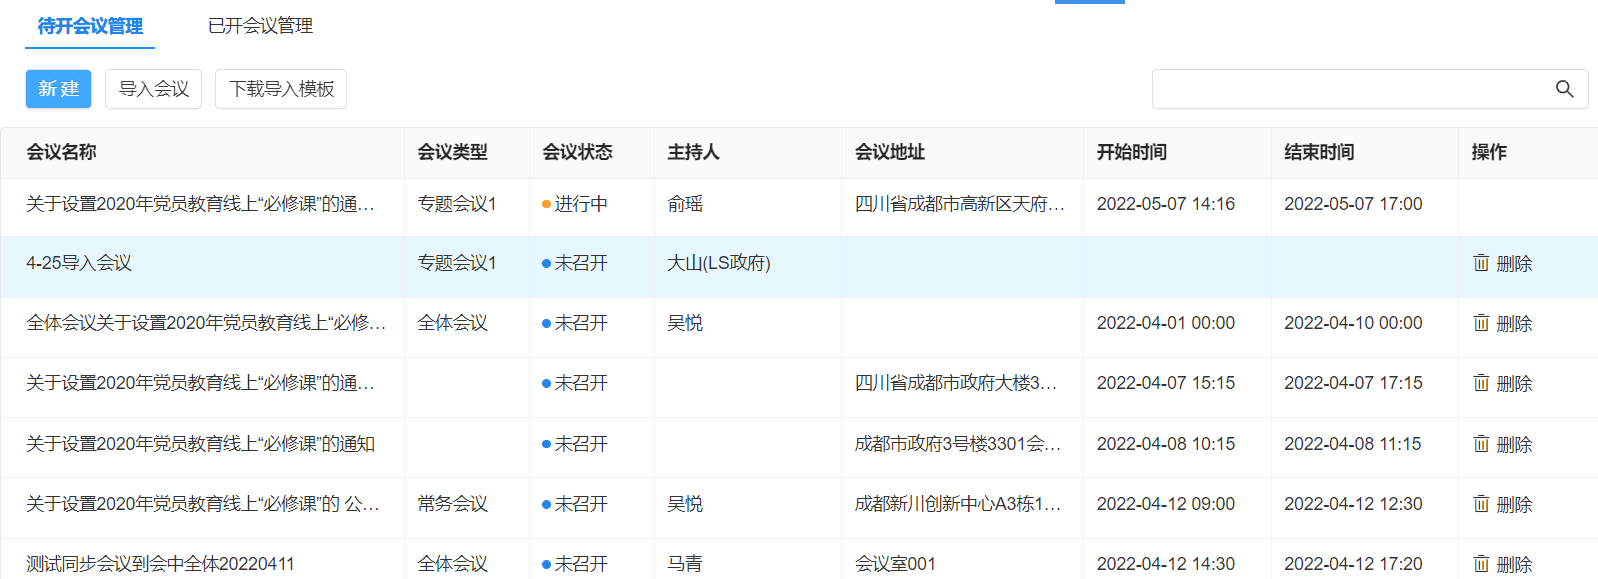Click the 新建 button
Viewport: 1598px width, 579px height.
[x=58, y=89]
